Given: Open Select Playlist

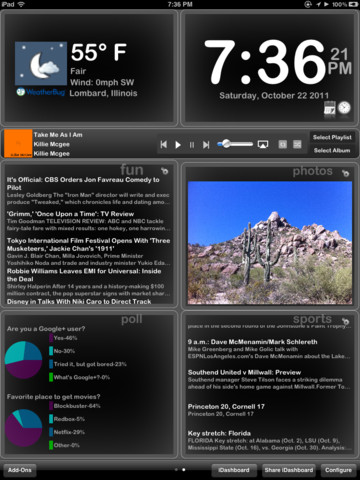Looking at the screenshot, I should point(332,137).
